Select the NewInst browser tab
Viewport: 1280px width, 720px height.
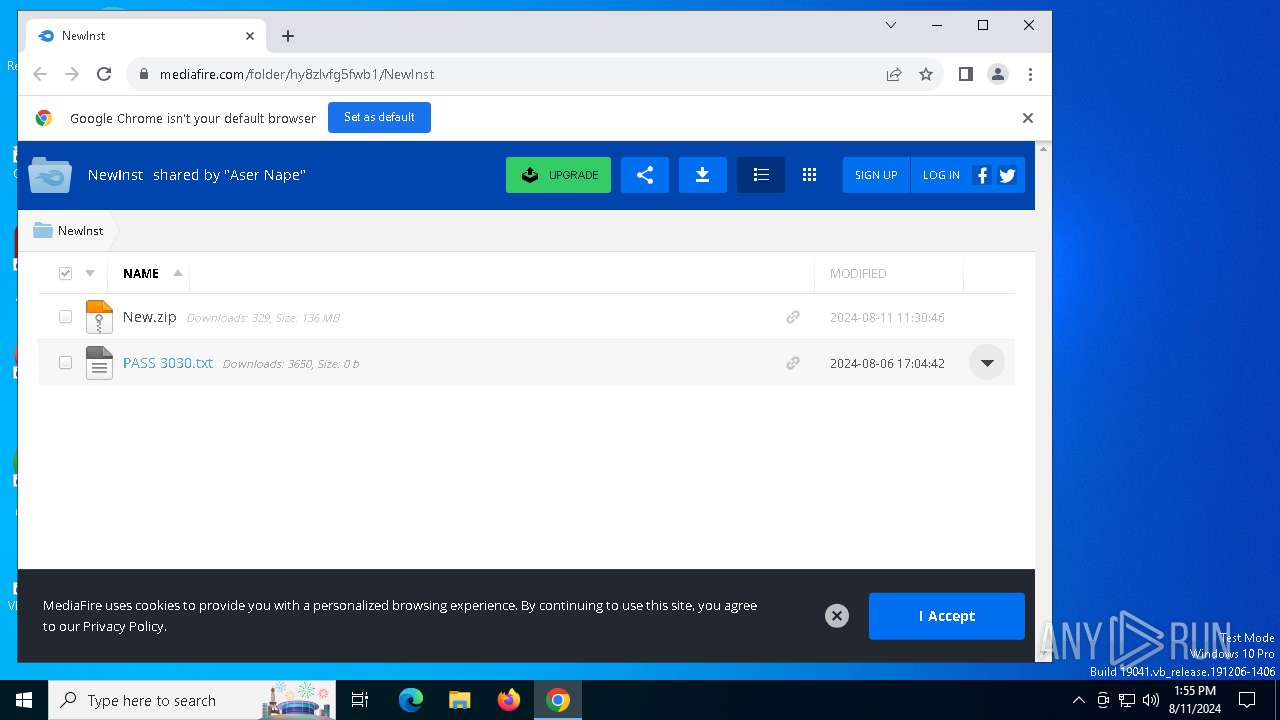[146, 36]
